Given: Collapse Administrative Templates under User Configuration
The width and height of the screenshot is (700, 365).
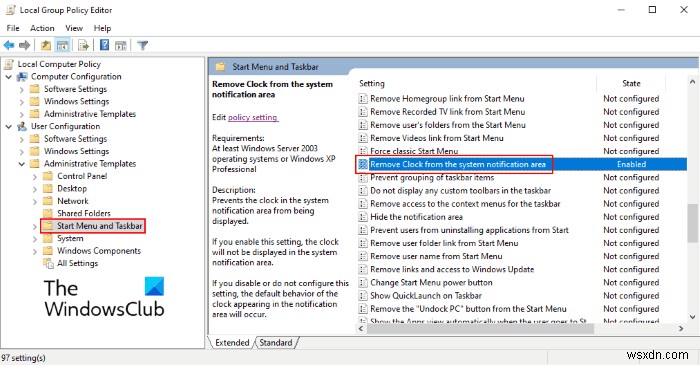Looking at the screenshot, I should [21, 164].
